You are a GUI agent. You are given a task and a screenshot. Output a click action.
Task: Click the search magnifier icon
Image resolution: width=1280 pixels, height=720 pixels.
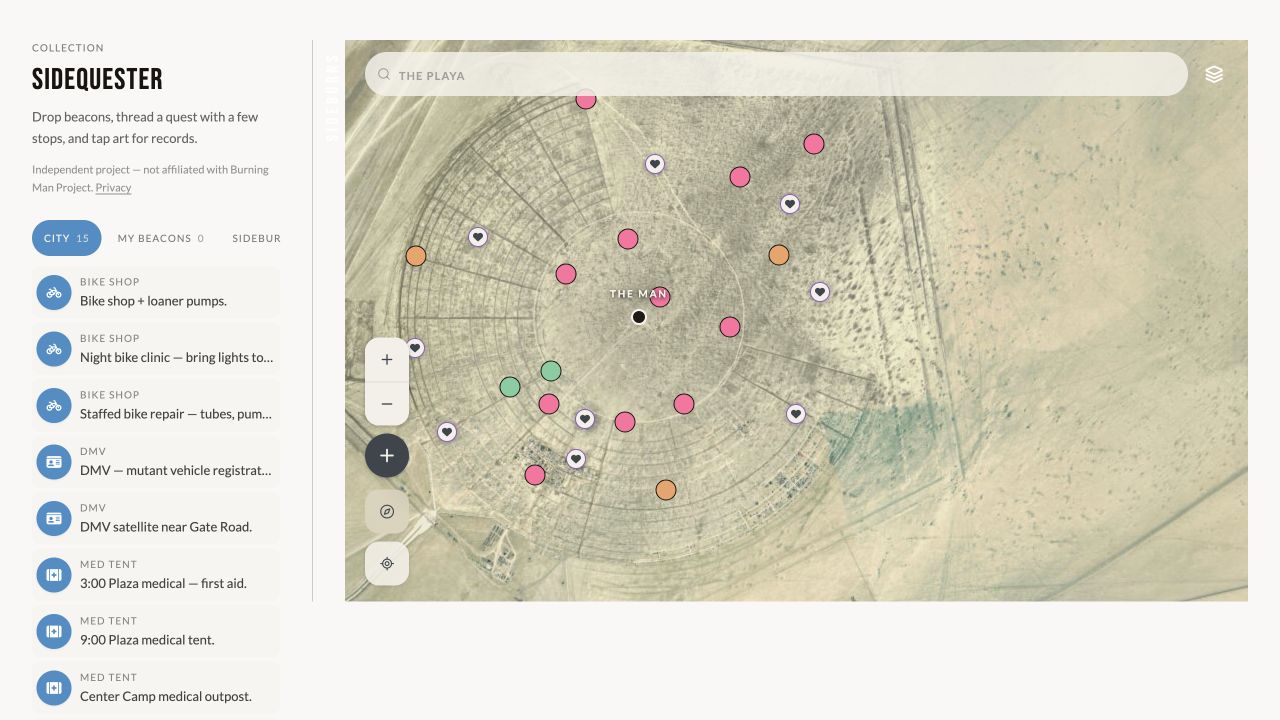pyautogui.click(x=384, y=74)
